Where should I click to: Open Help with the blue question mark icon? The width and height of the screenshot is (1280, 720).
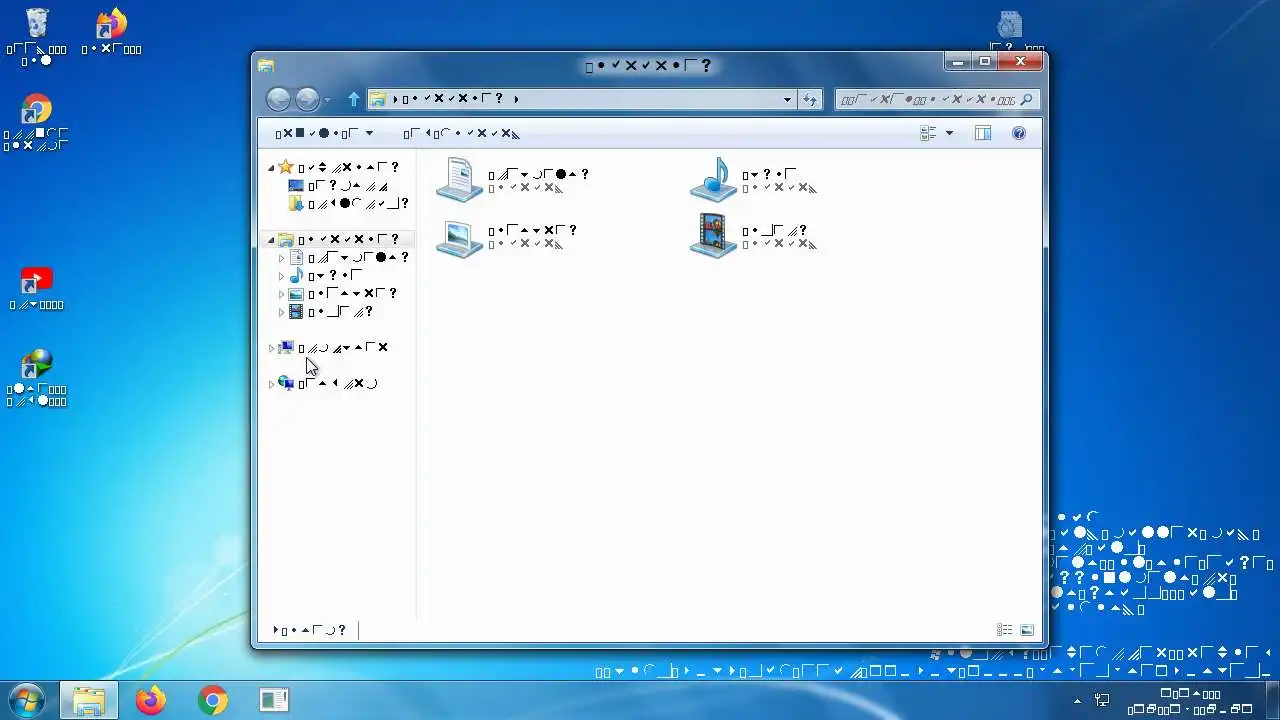(x=1019, y=133)
